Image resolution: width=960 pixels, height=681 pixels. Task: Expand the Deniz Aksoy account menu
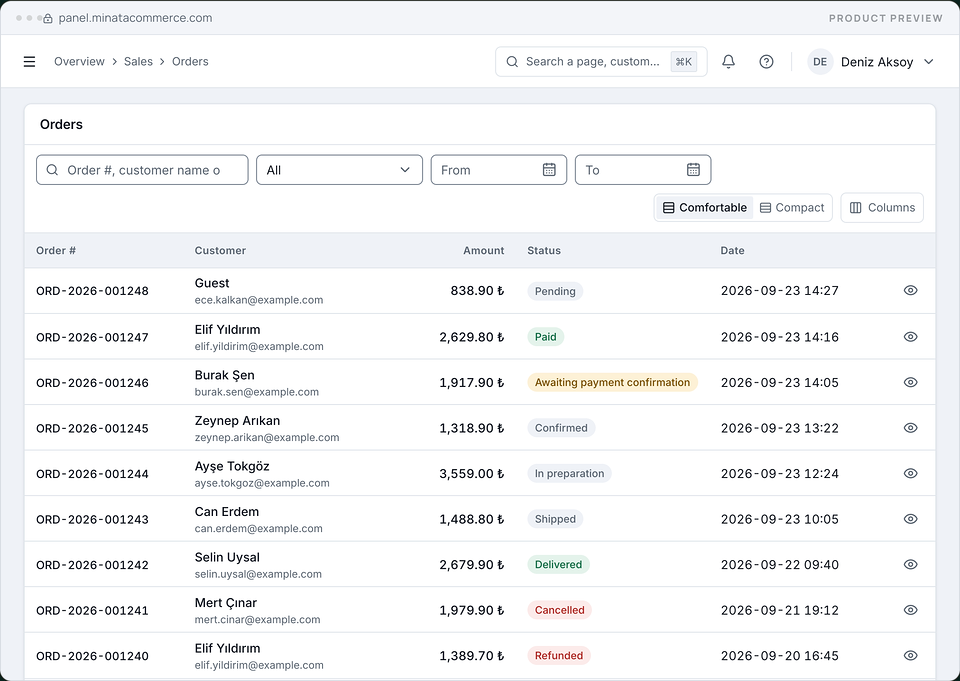[928, 62]
